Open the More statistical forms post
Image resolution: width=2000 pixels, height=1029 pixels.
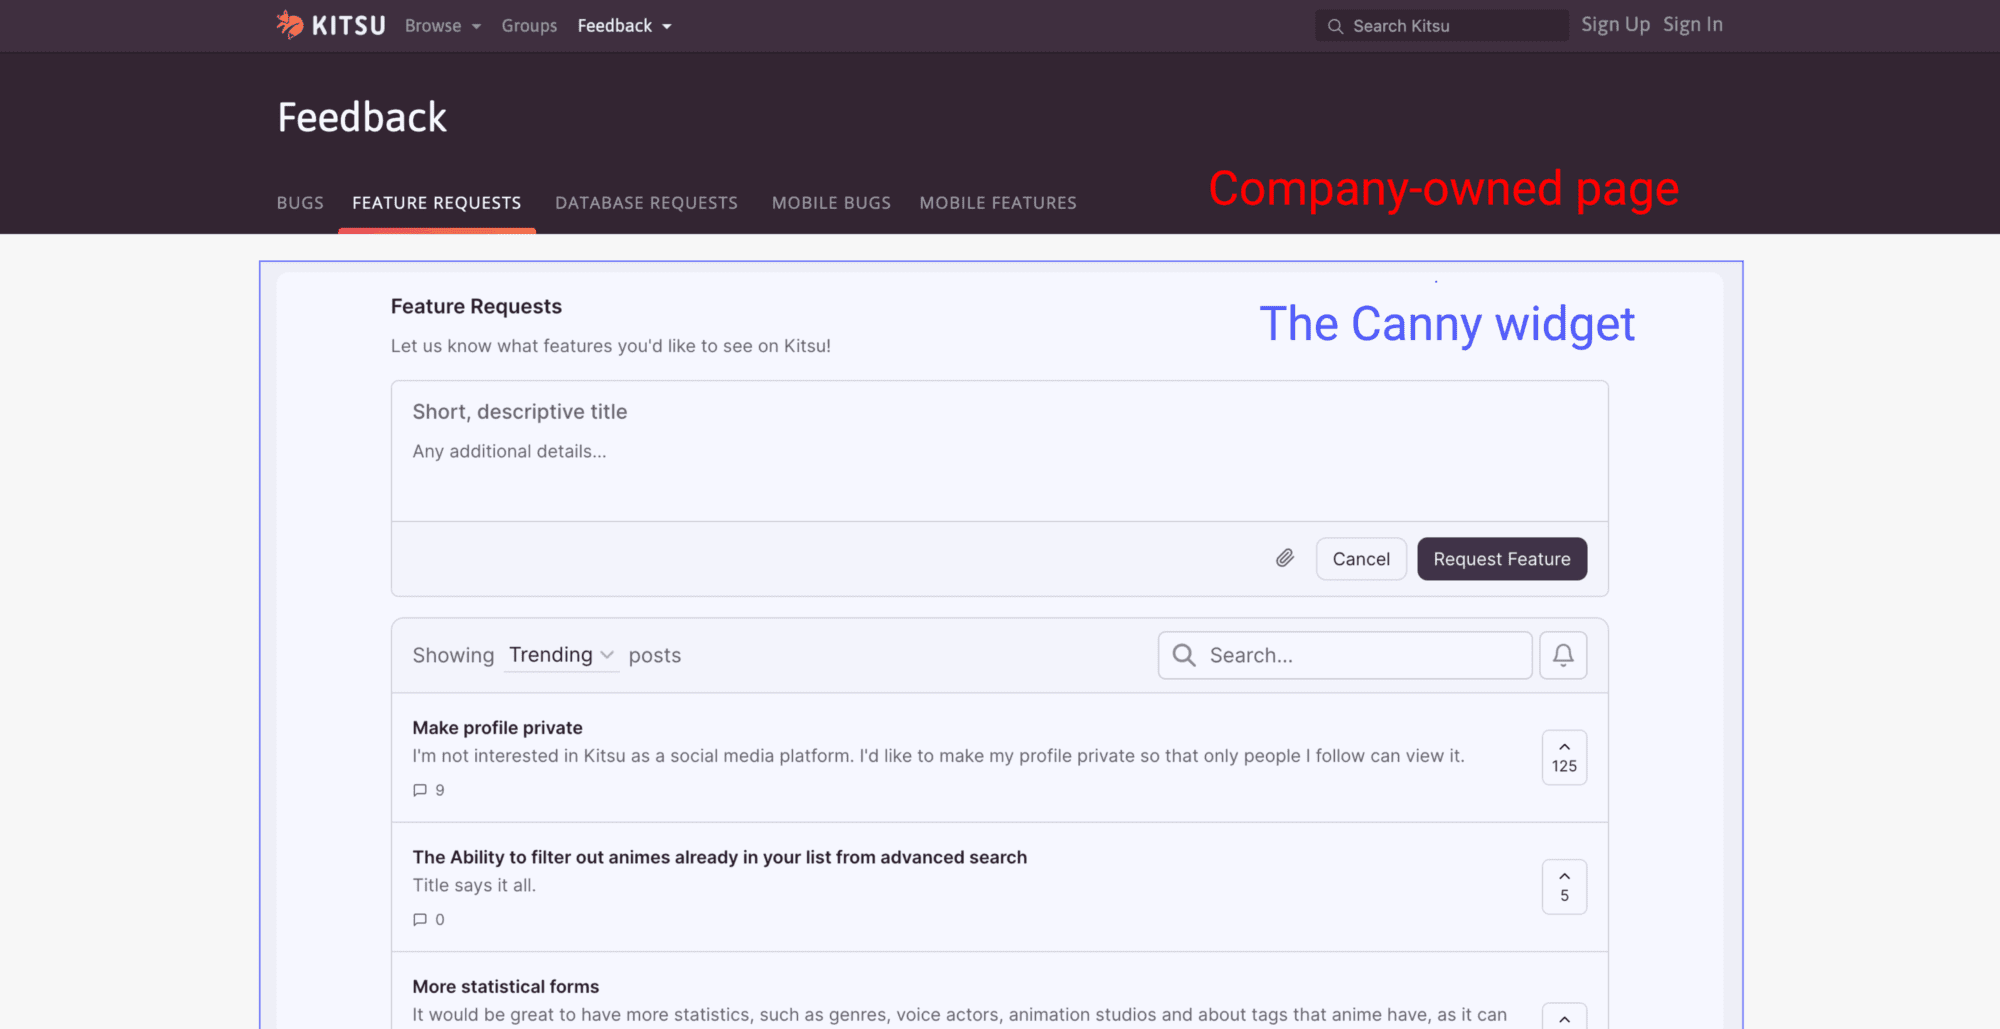505,986
